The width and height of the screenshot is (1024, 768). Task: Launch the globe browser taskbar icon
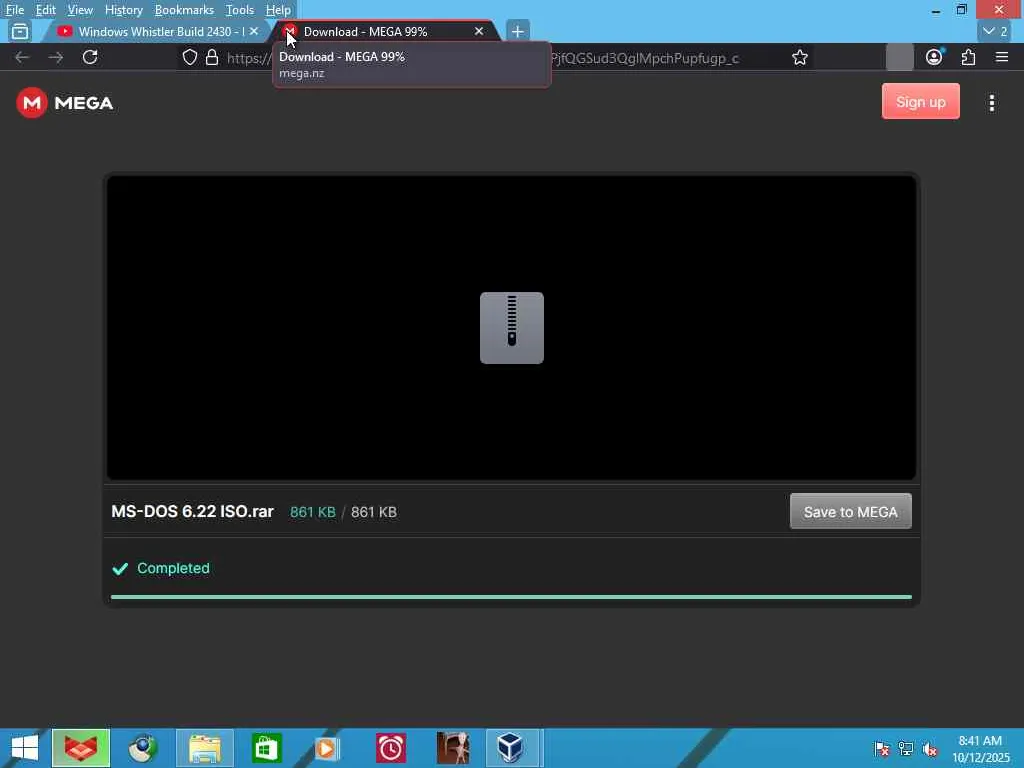tap(142, 748)
